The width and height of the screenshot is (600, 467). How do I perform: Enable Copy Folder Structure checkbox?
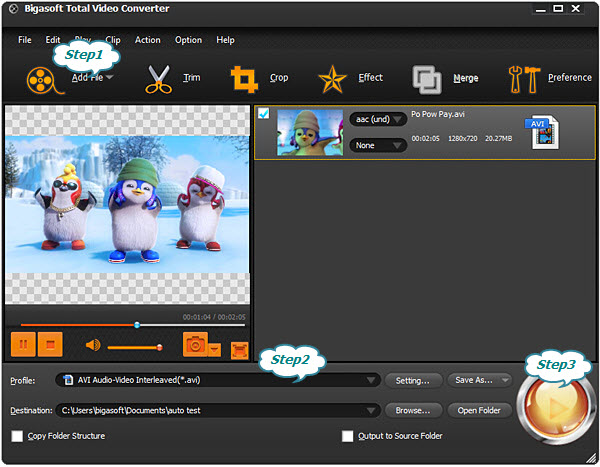pos(17,436)
